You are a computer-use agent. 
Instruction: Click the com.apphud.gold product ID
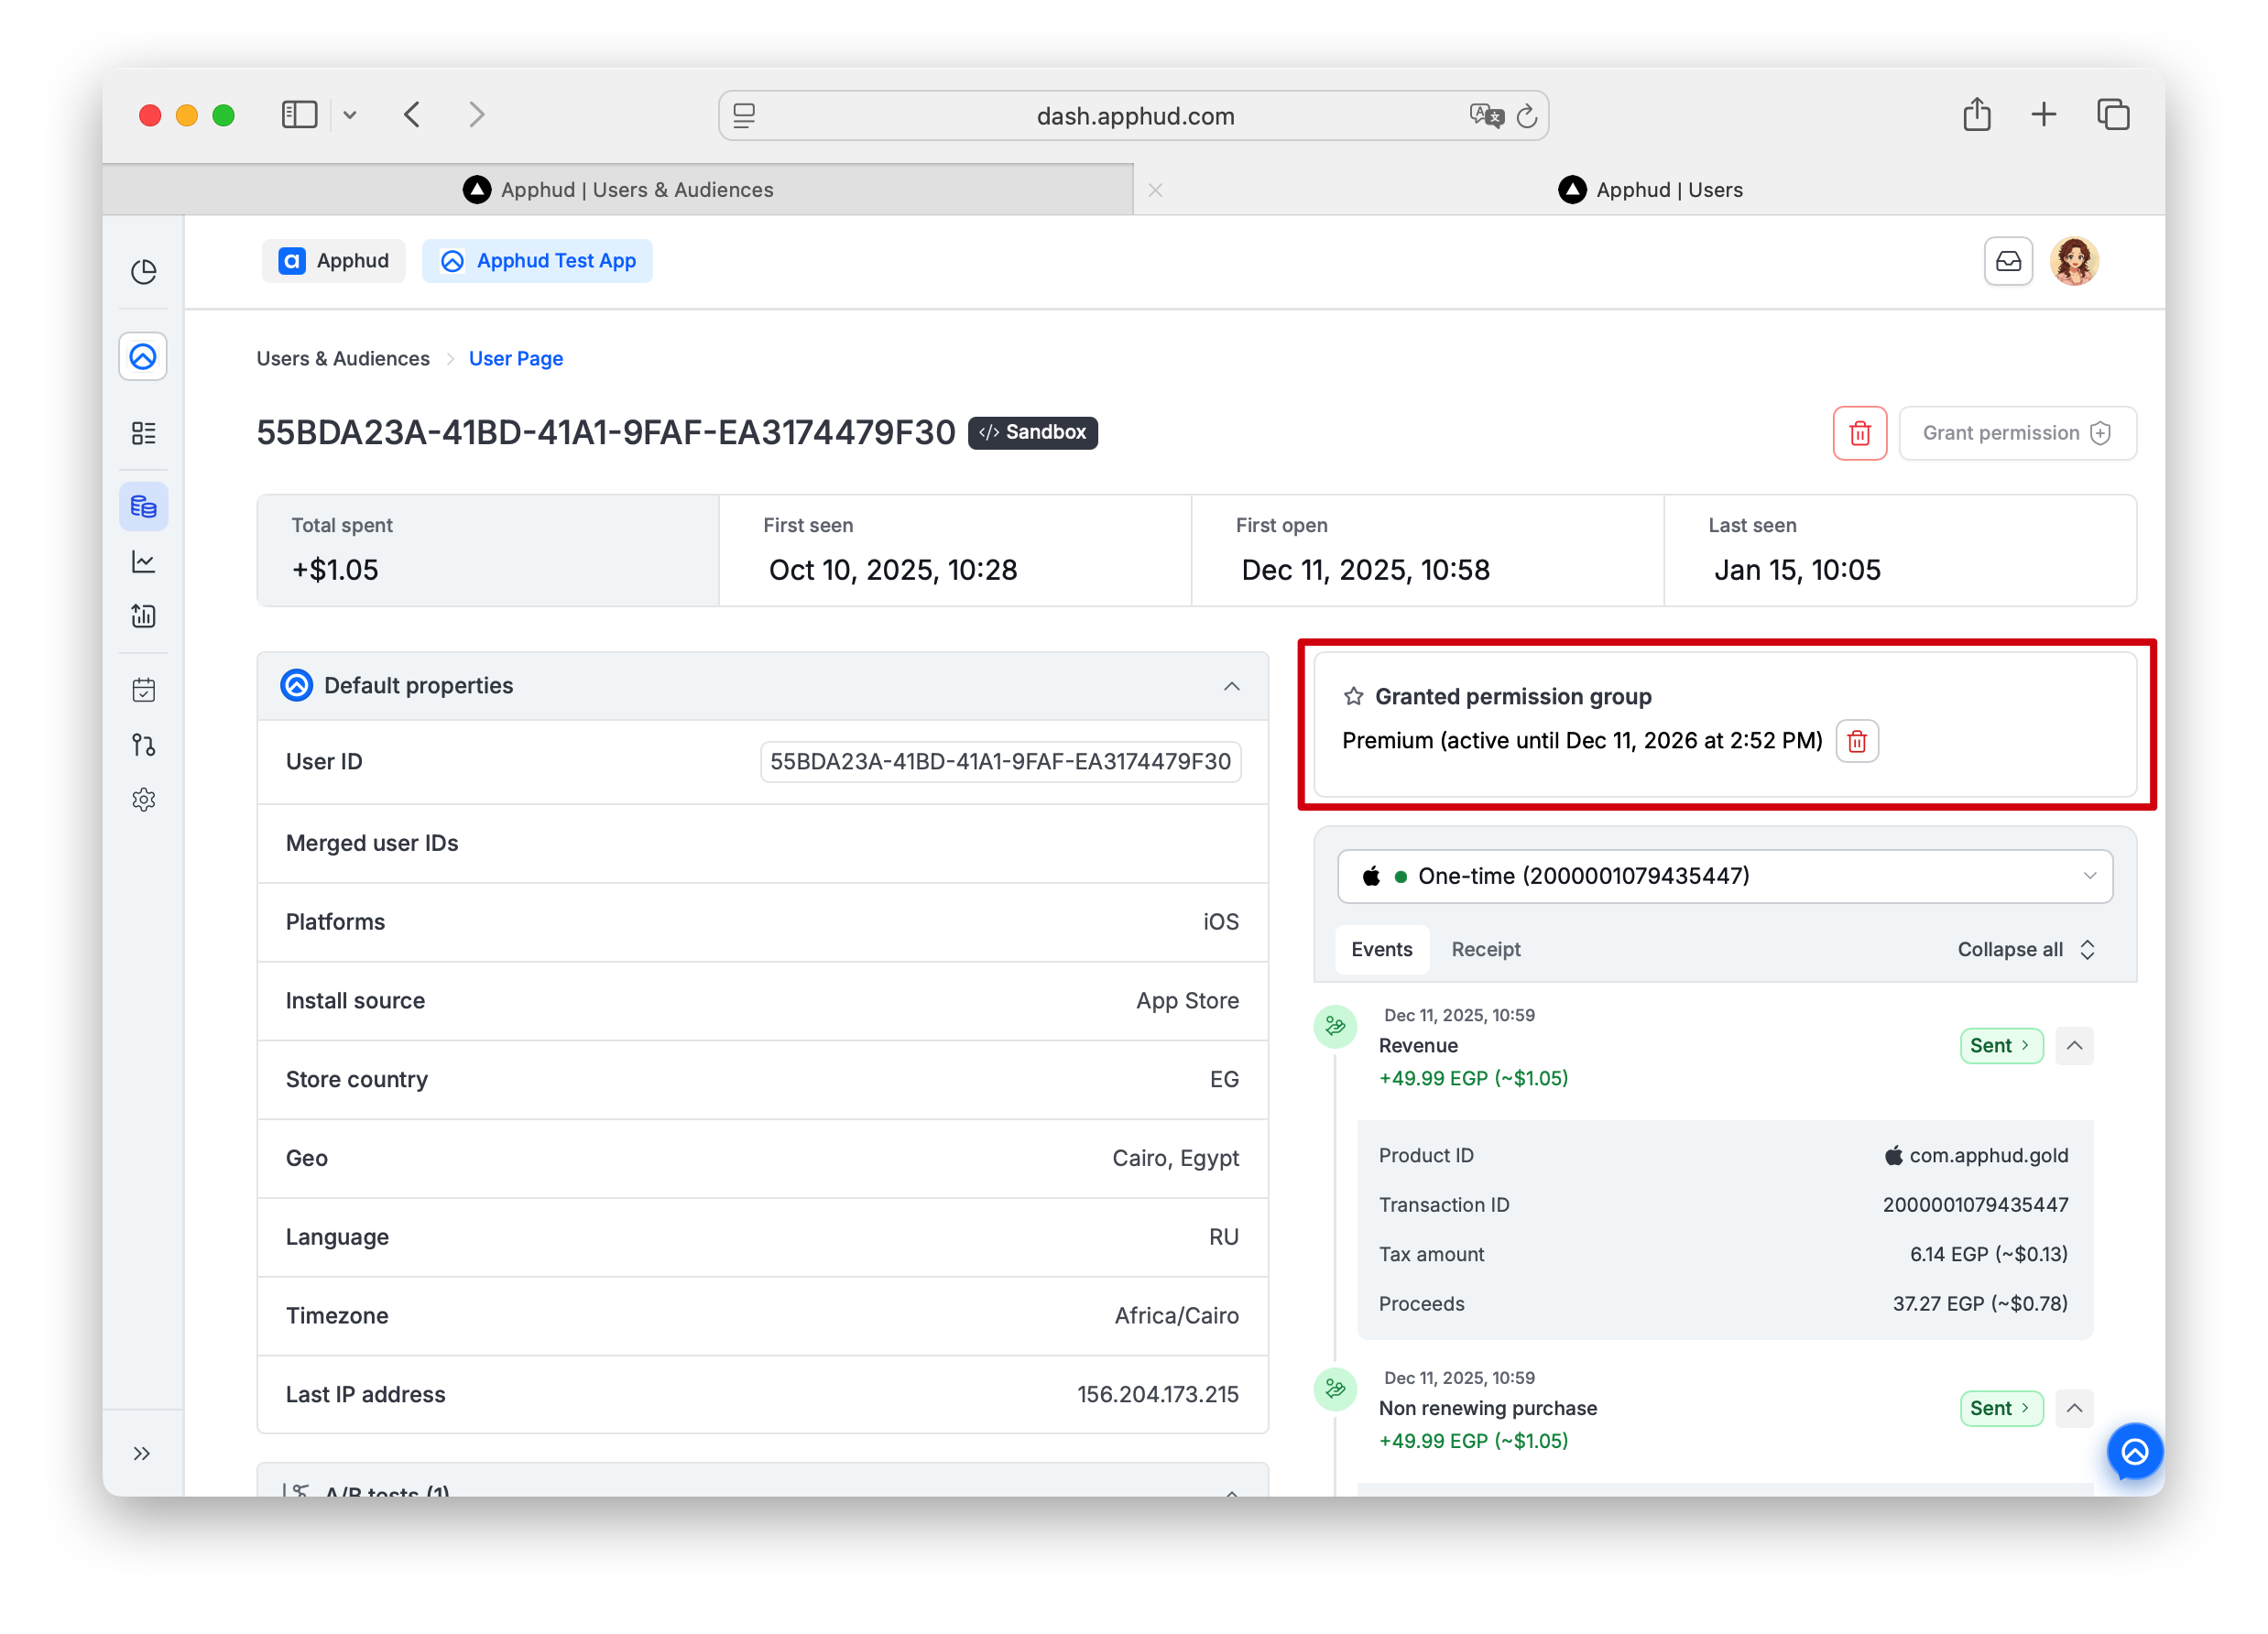[x=1976, y=1155]
